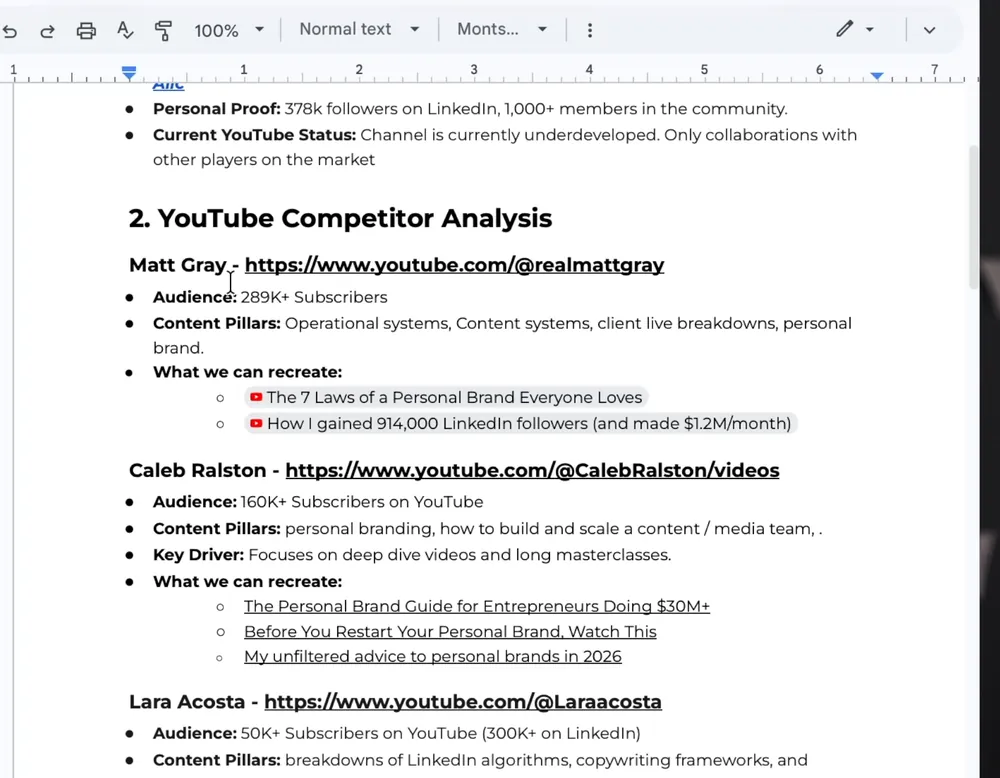1000x778 pixels.
Task: Activate the Paint format roller icon
Action: coord(163,31)
